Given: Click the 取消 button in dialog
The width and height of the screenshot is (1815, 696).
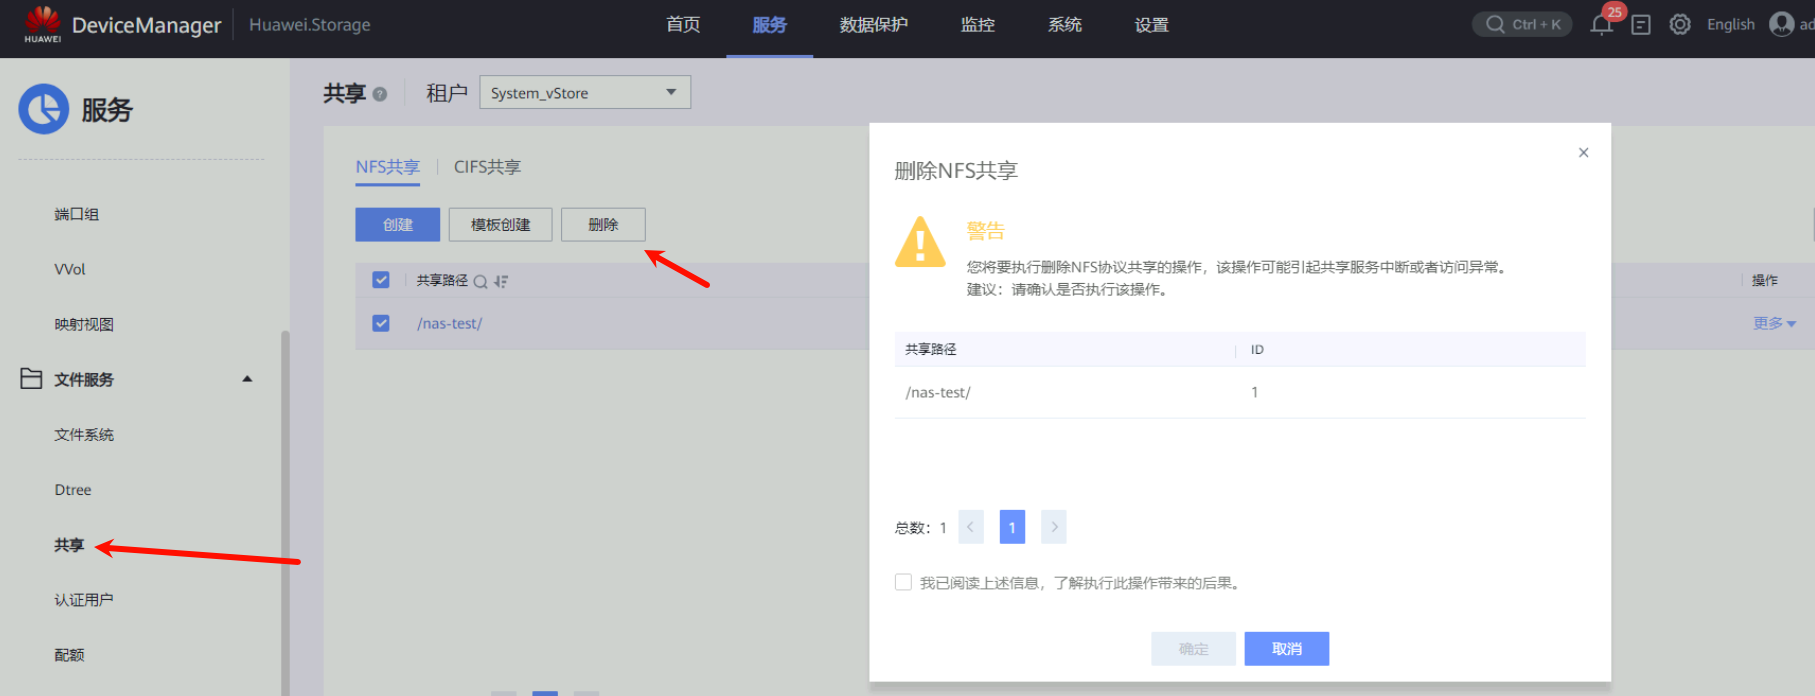Looking at the screenshot, I should tap(1286, 649).
